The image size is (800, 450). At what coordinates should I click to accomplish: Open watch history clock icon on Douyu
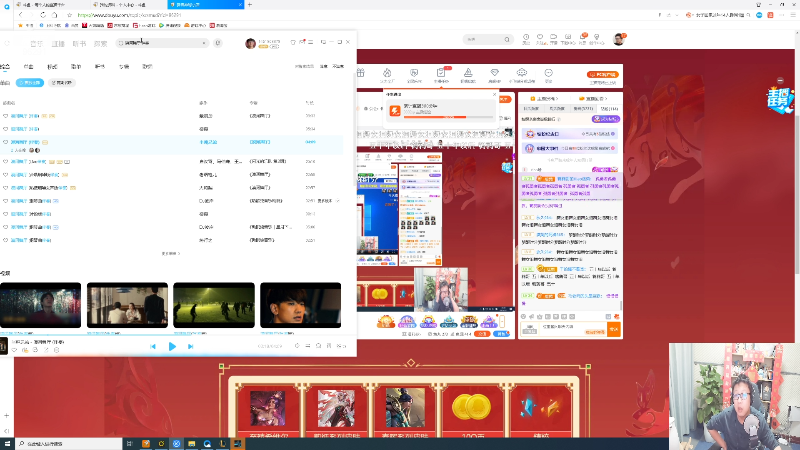(x=526, y=39)
